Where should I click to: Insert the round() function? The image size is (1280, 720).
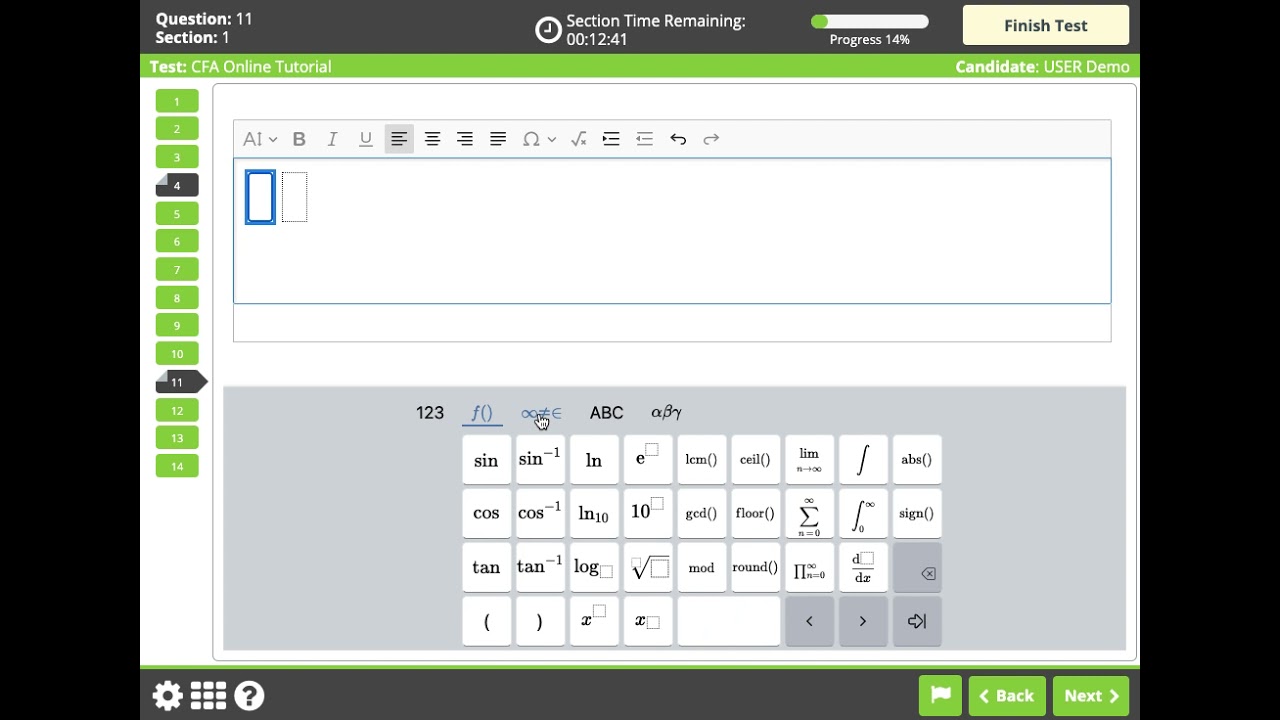[x=755, y=568]
